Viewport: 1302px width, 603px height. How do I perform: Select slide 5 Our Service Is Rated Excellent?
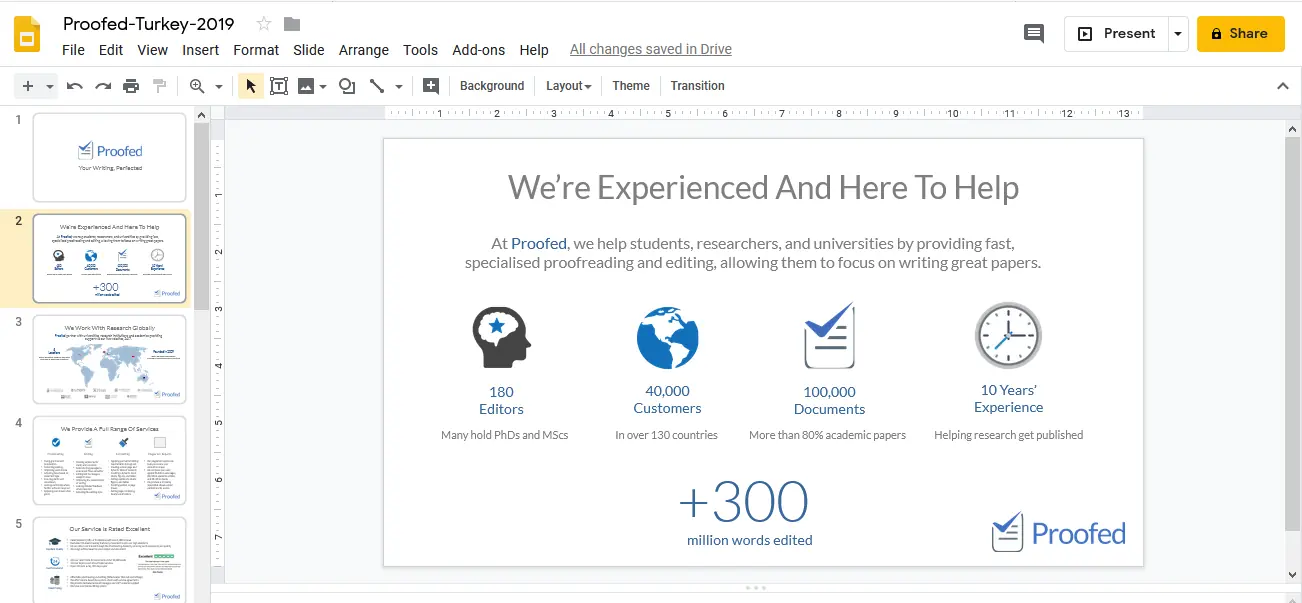pos(110,559)
